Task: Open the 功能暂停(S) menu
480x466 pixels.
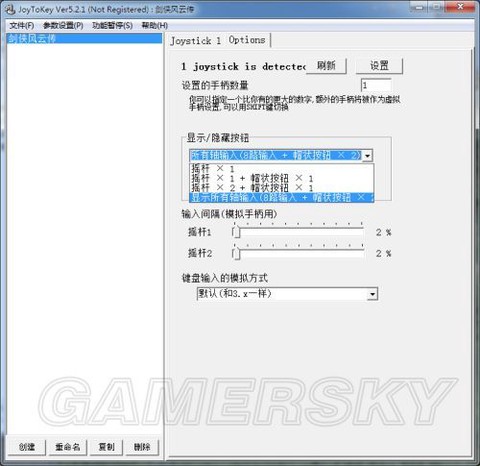Action: [112, 26]
